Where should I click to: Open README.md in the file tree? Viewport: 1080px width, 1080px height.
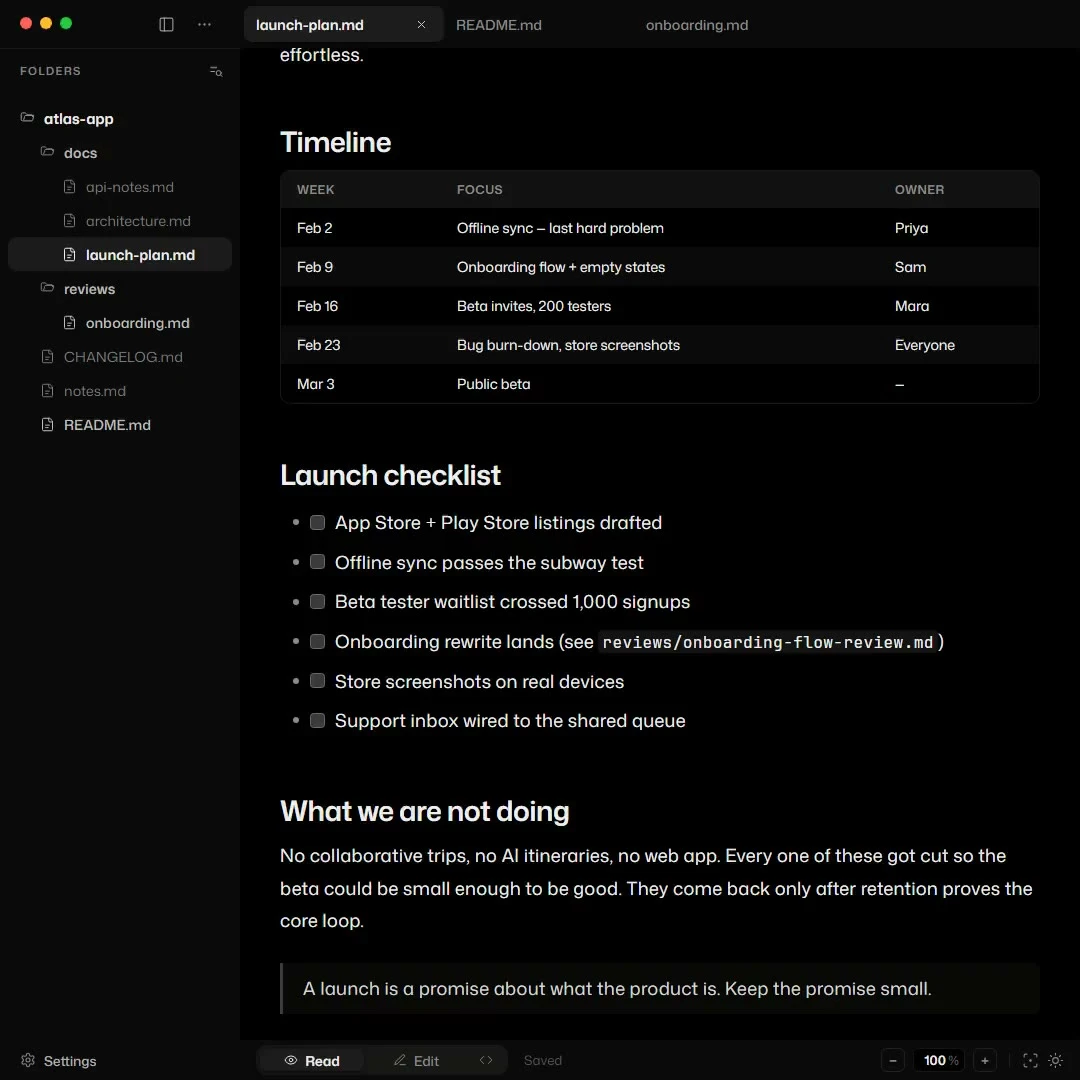pyautogui.click(x=107, y=425)
